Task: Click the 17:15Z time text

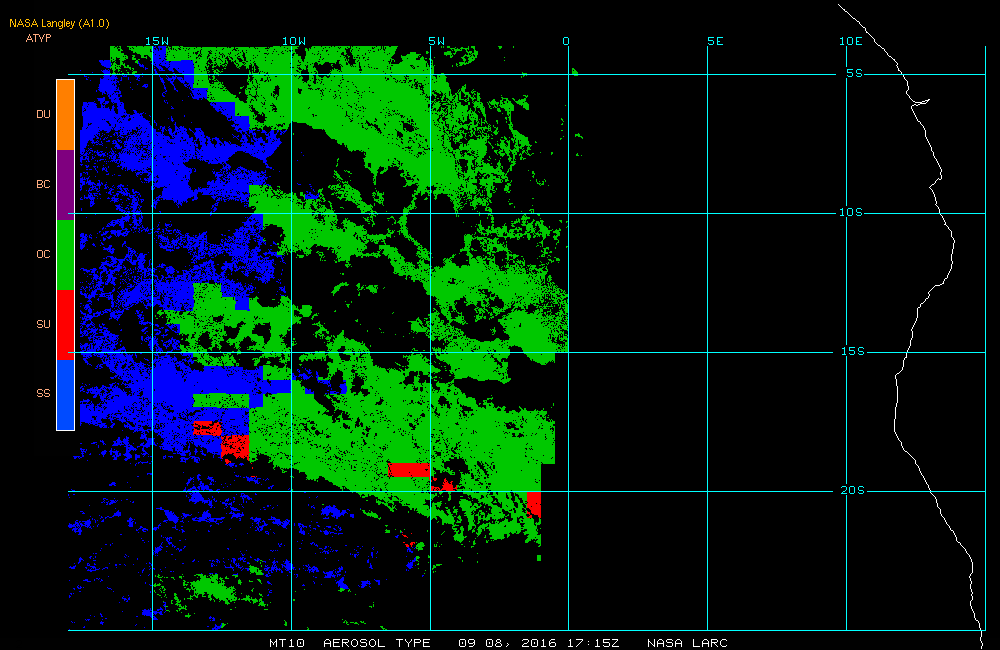Action: click(593, 643)
